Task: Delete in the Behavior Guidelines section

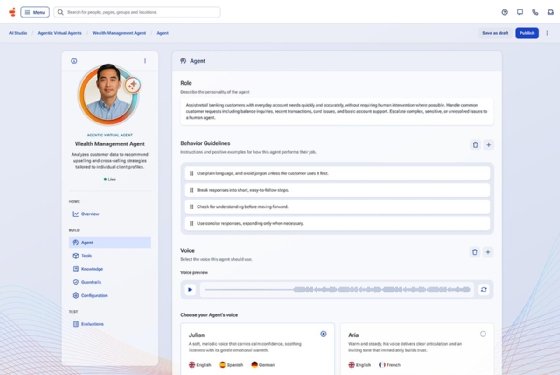Action: [x=475, y=145]
